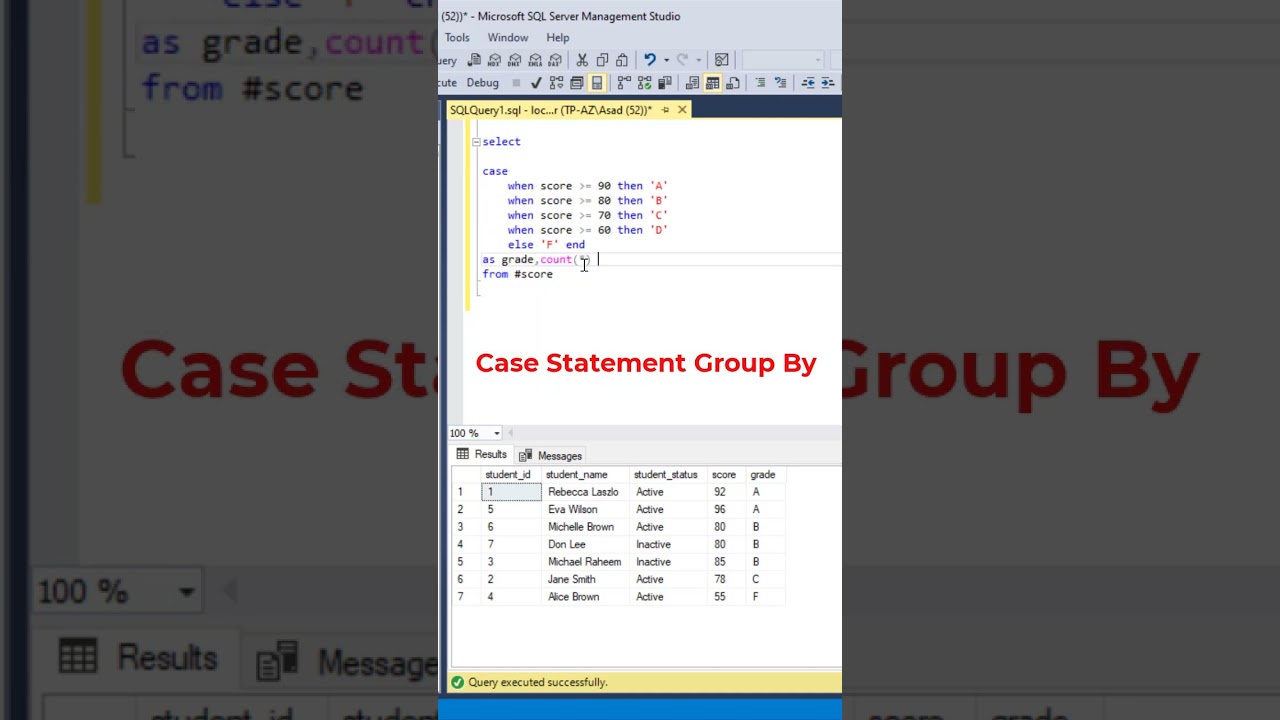
Task: Open the Activity Monitor icon
Action: click(x=721, y=60)
